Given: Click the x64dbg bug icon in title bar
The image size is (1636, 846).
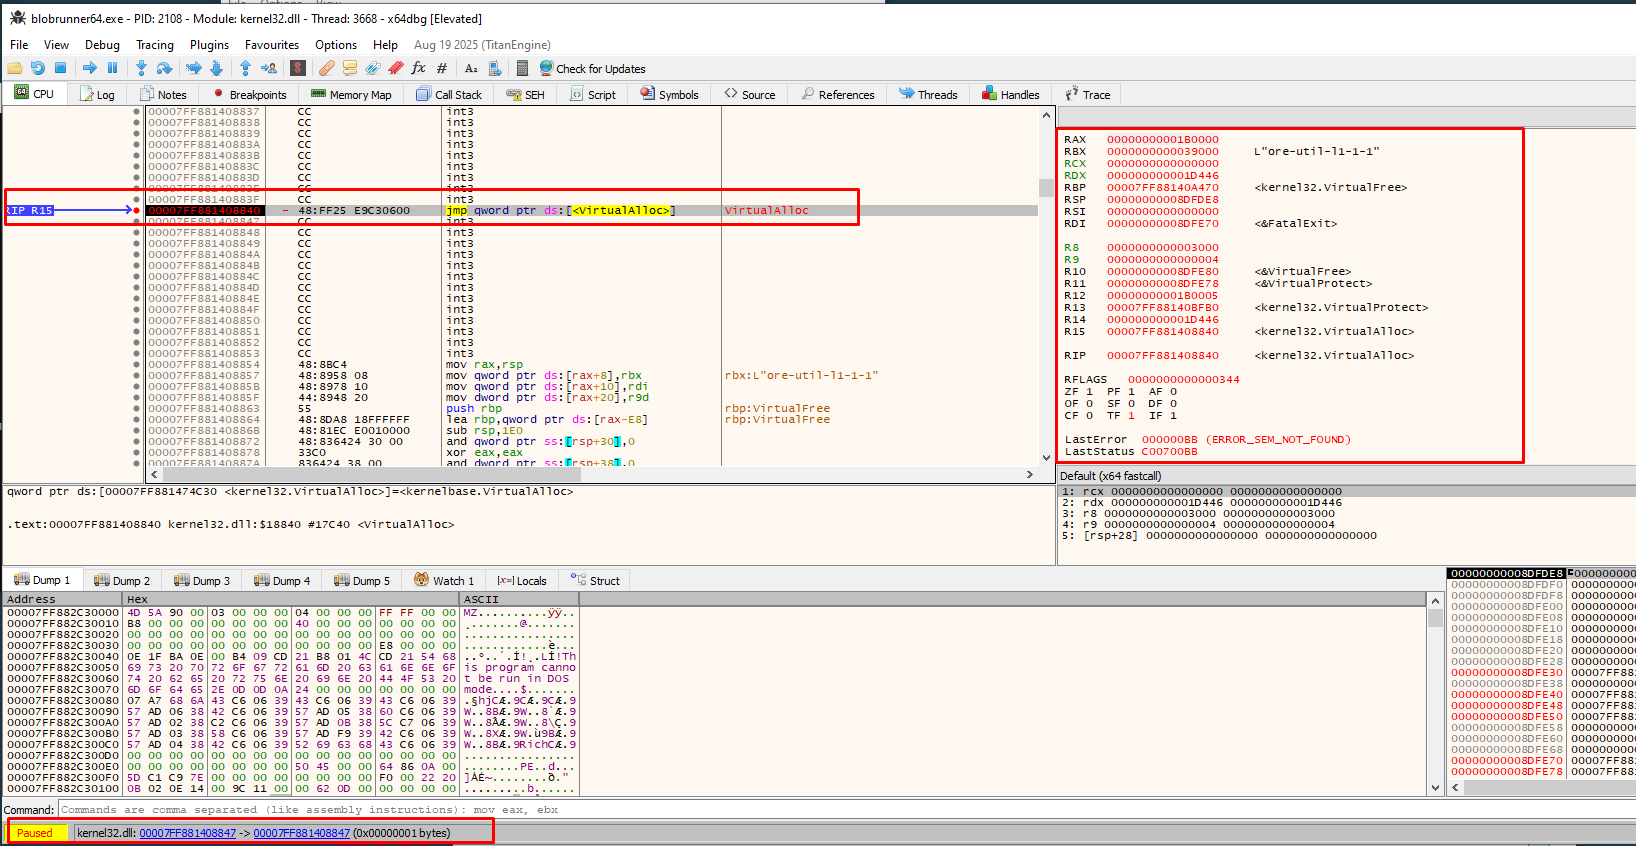Looking at the screenshot, I should pyautogui.click(x=17, y=17).
